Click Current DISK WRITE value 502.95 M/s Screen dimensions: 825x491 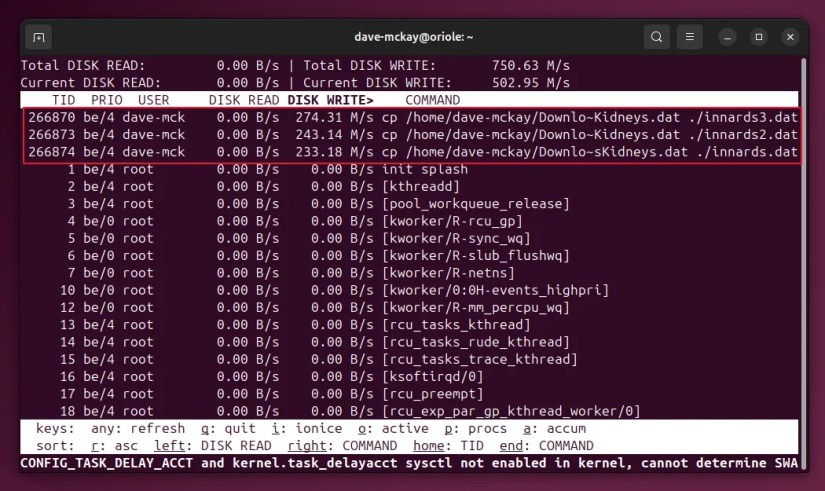(531, 83)
